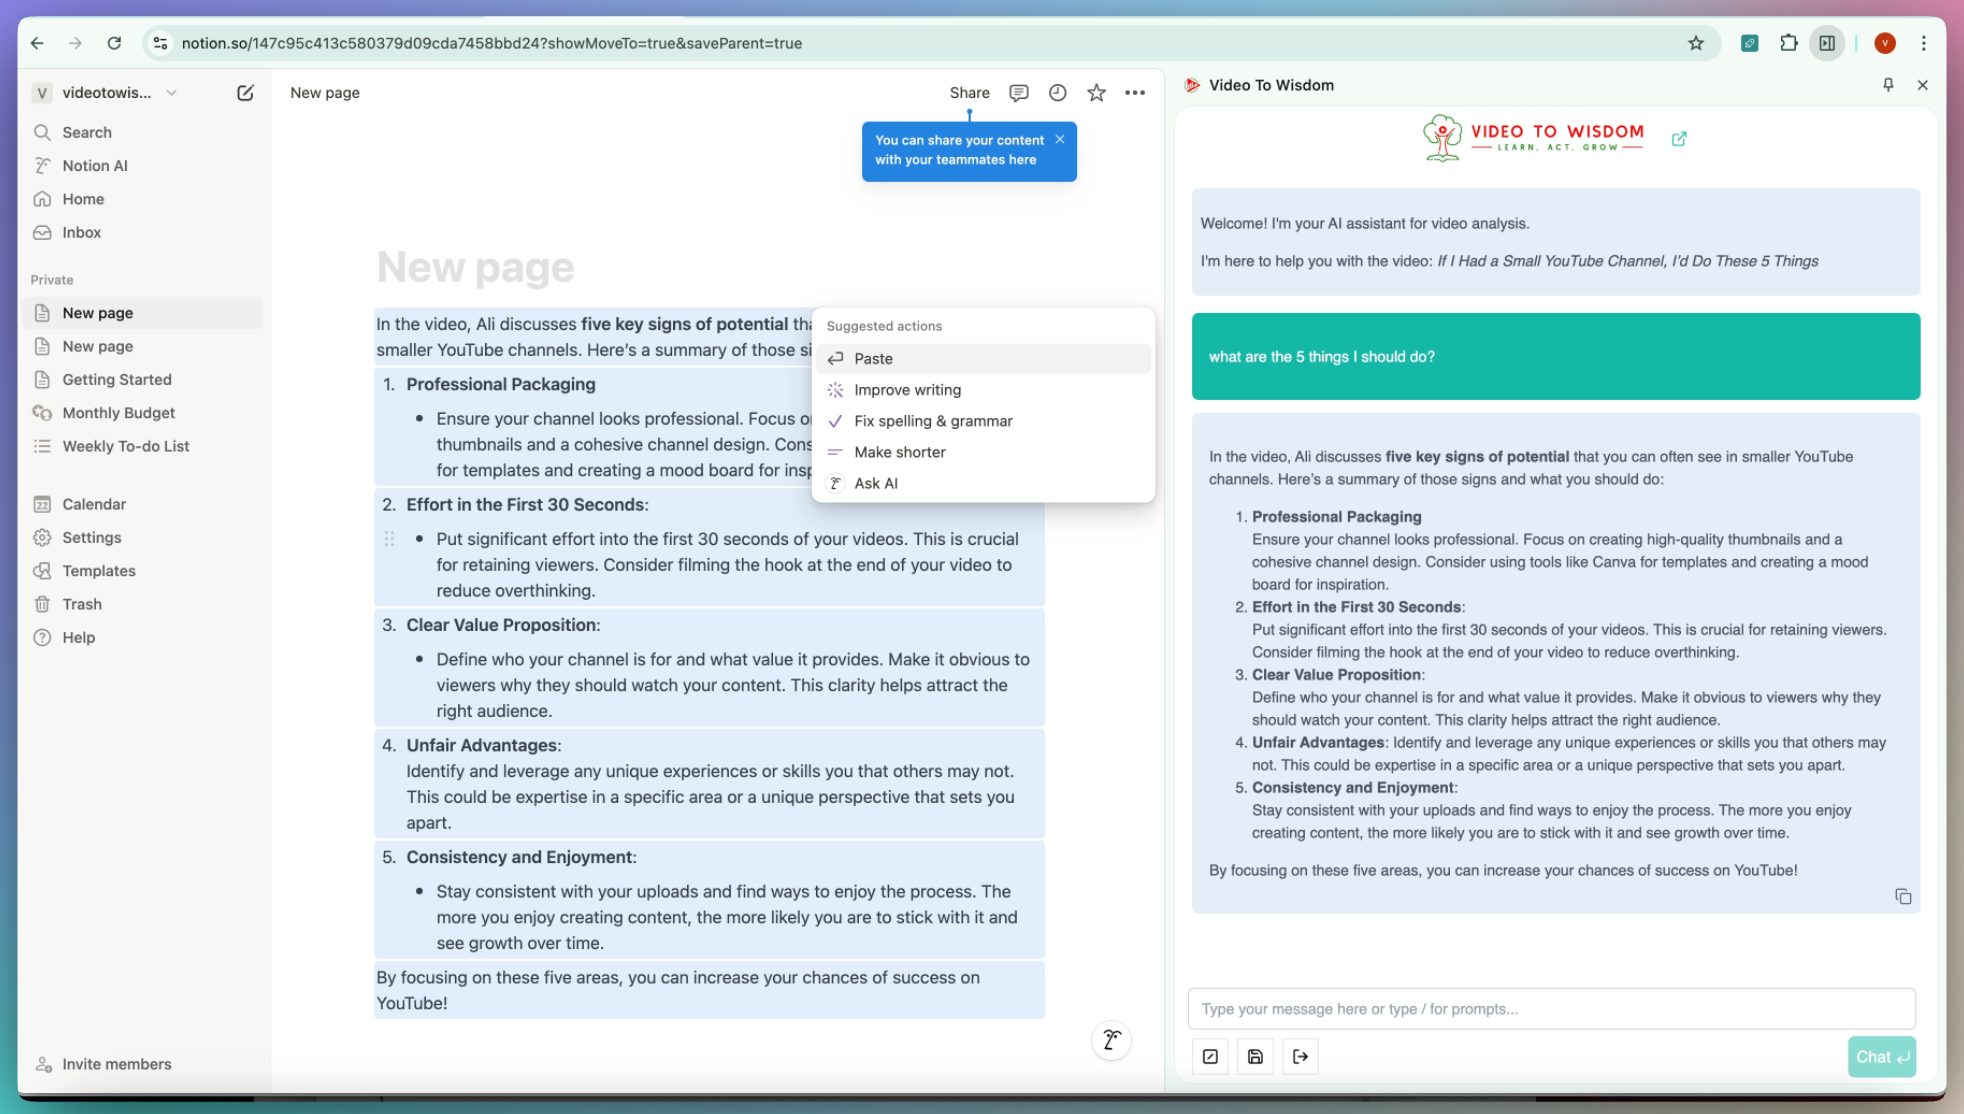Open the Video To Wisdom extension icon
The width and height of the screenshot is (1964, 1114).
point(1749,43)
